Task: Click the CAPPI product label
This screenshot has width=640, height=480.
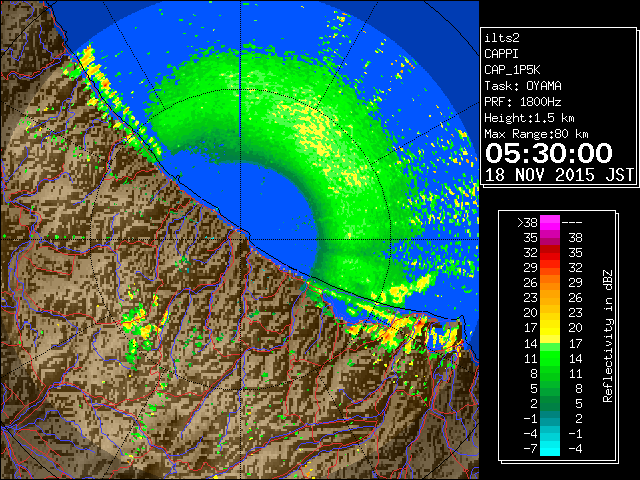Action: point(501,54)
